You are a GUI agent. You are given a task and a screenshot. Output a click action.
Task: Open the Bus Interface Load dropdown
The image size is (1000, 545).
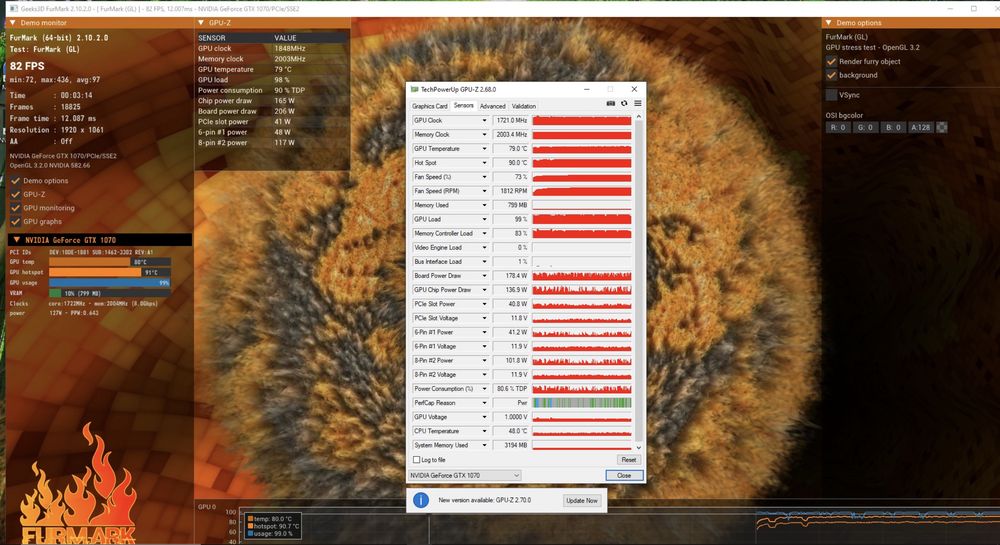click(x=484, y=261)
